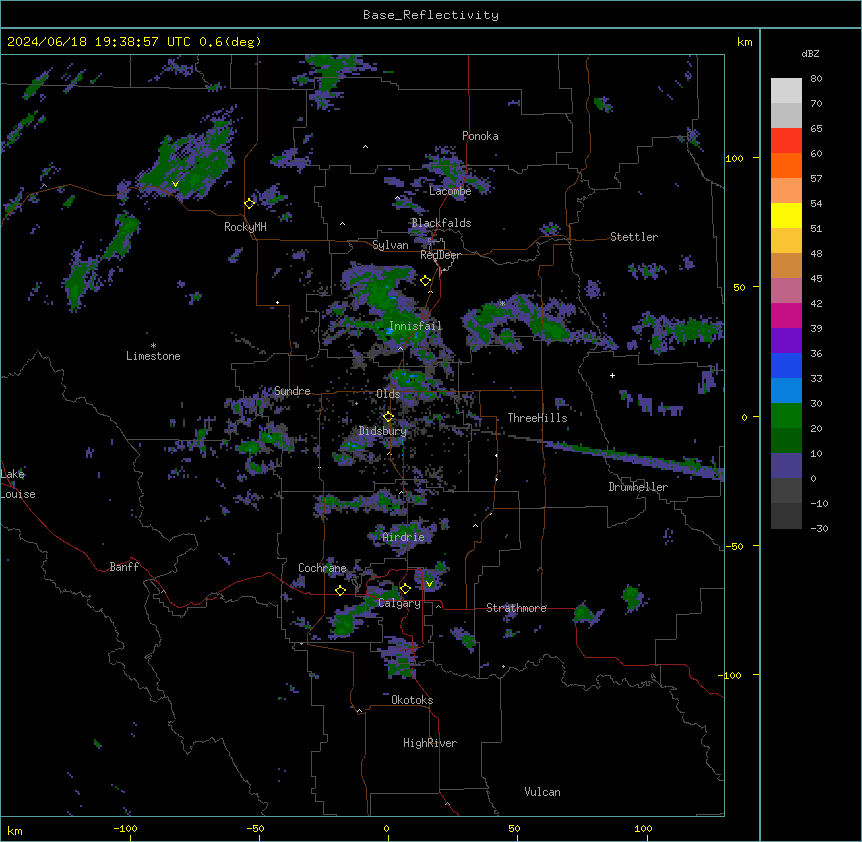Click the asterisk marker above Limestone
This screenshot has width=862, height=842.
(x=153, y=346)
